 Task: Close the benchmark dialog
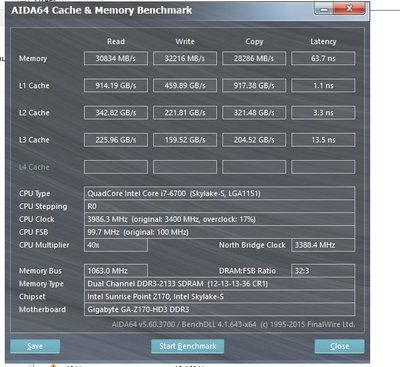point(339,346)
